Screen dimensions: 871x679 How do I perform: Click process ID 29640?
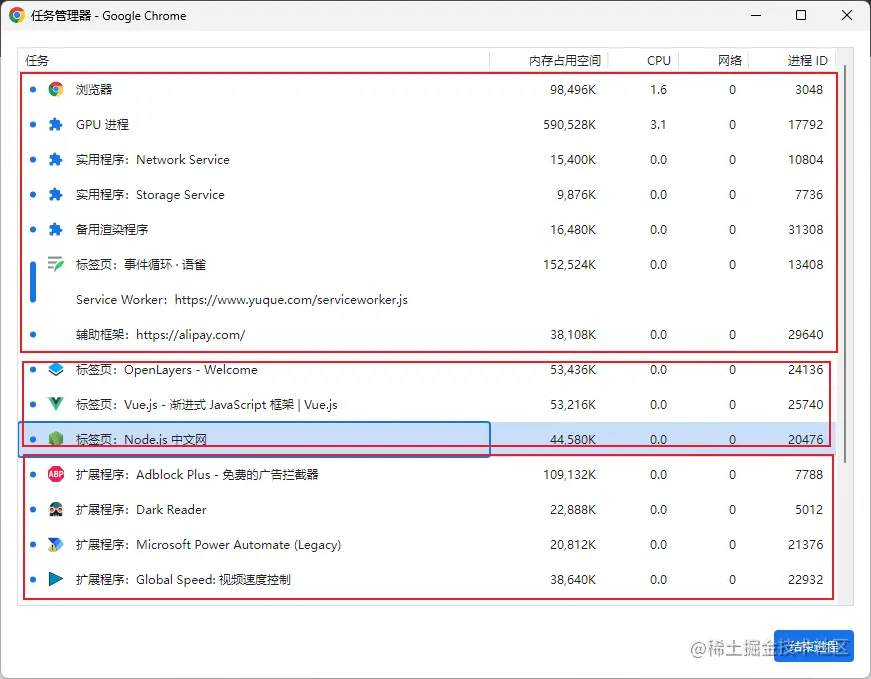pyautogui.click(x=805, y=334)
